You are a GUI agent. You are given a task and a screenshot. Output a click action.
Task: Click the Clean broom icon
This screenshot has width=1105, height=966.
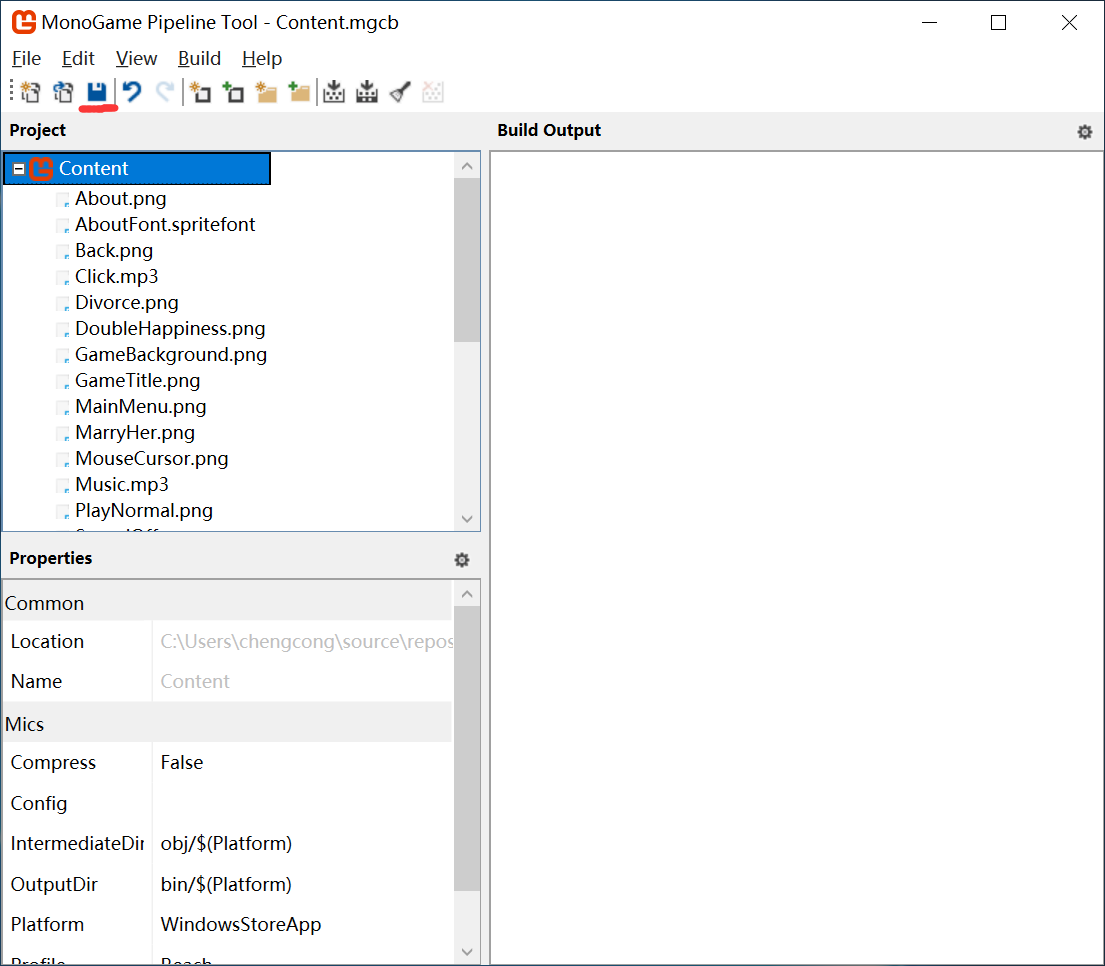point(400,93)
